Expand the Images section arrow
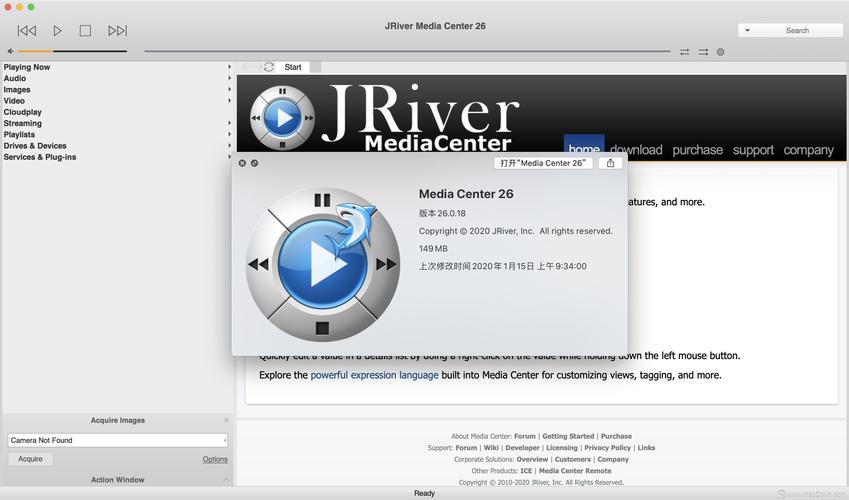Viewport: 849px width, 500px height. pyautogui.click(x=230, y=89)
